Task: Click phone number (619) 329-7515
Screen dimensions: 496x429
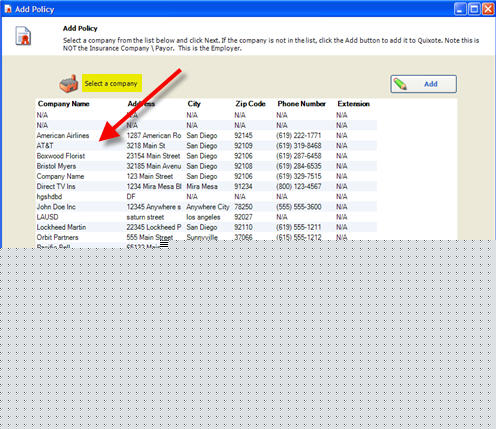Action: click(299, 176)
